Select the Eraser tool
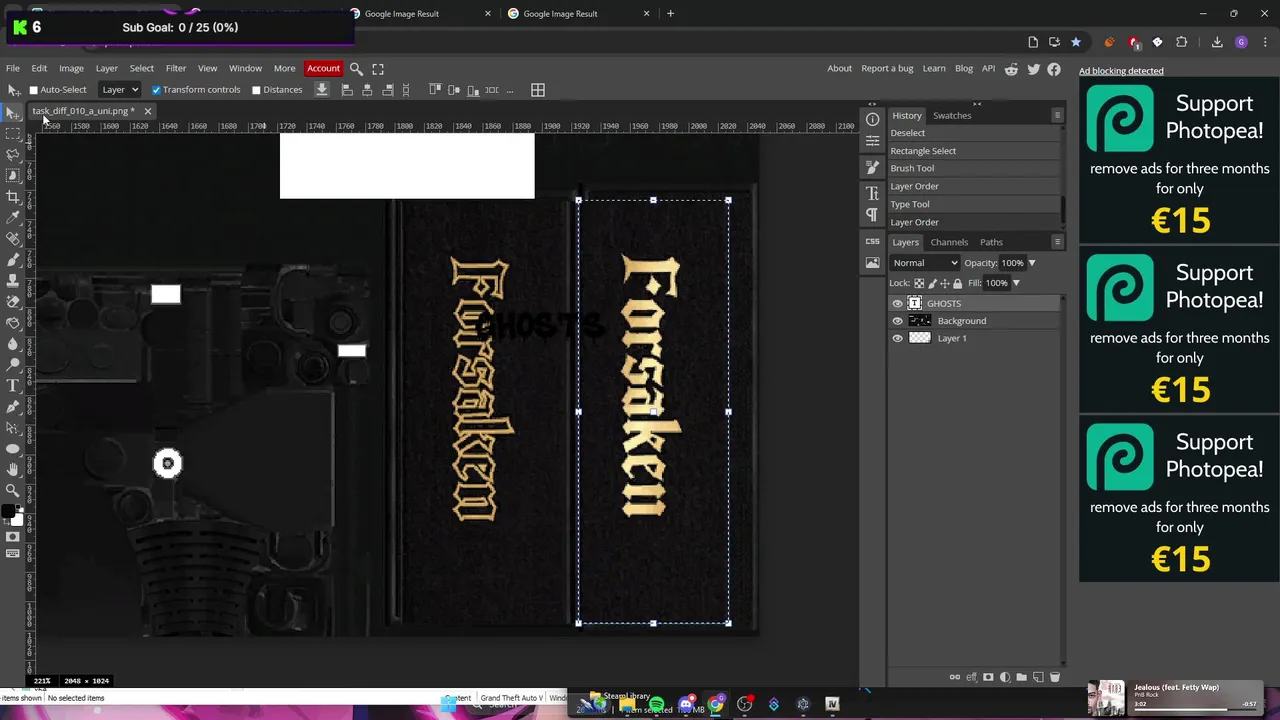The width and height of the screenshot is (1280, 720). [x=13, y=302]
